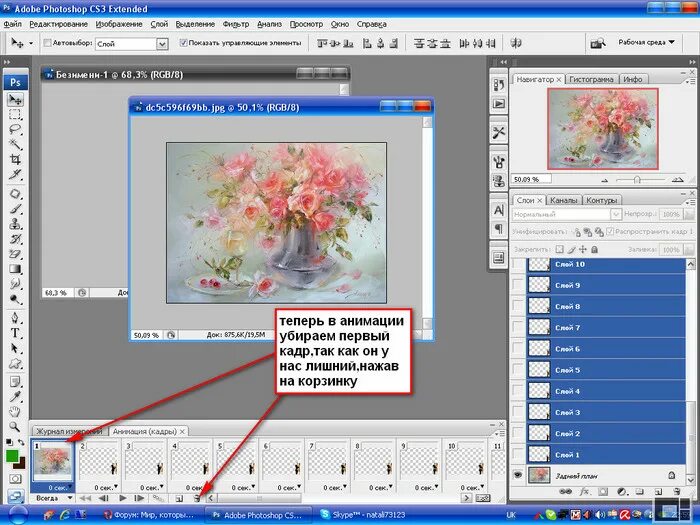700x525 pixels.
Task: Open the Слой auto-select dropdown
Action: pos(162,44)
